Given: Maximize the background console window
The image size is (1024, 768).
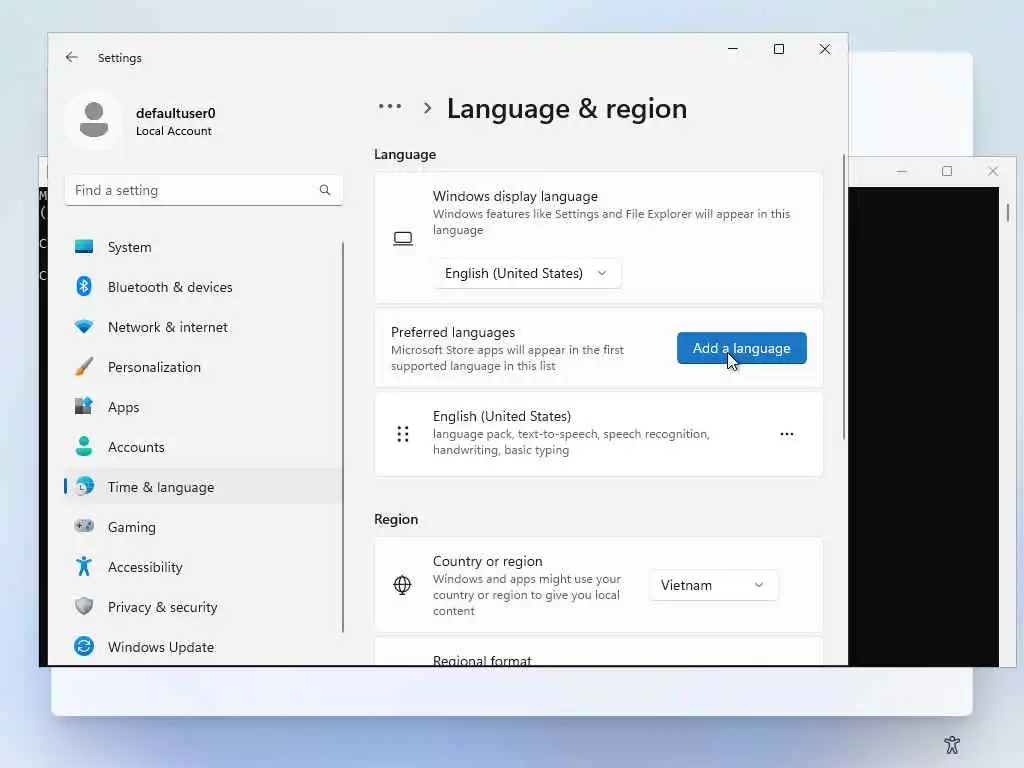Looking at the screenshot, I should coord(947,171).
